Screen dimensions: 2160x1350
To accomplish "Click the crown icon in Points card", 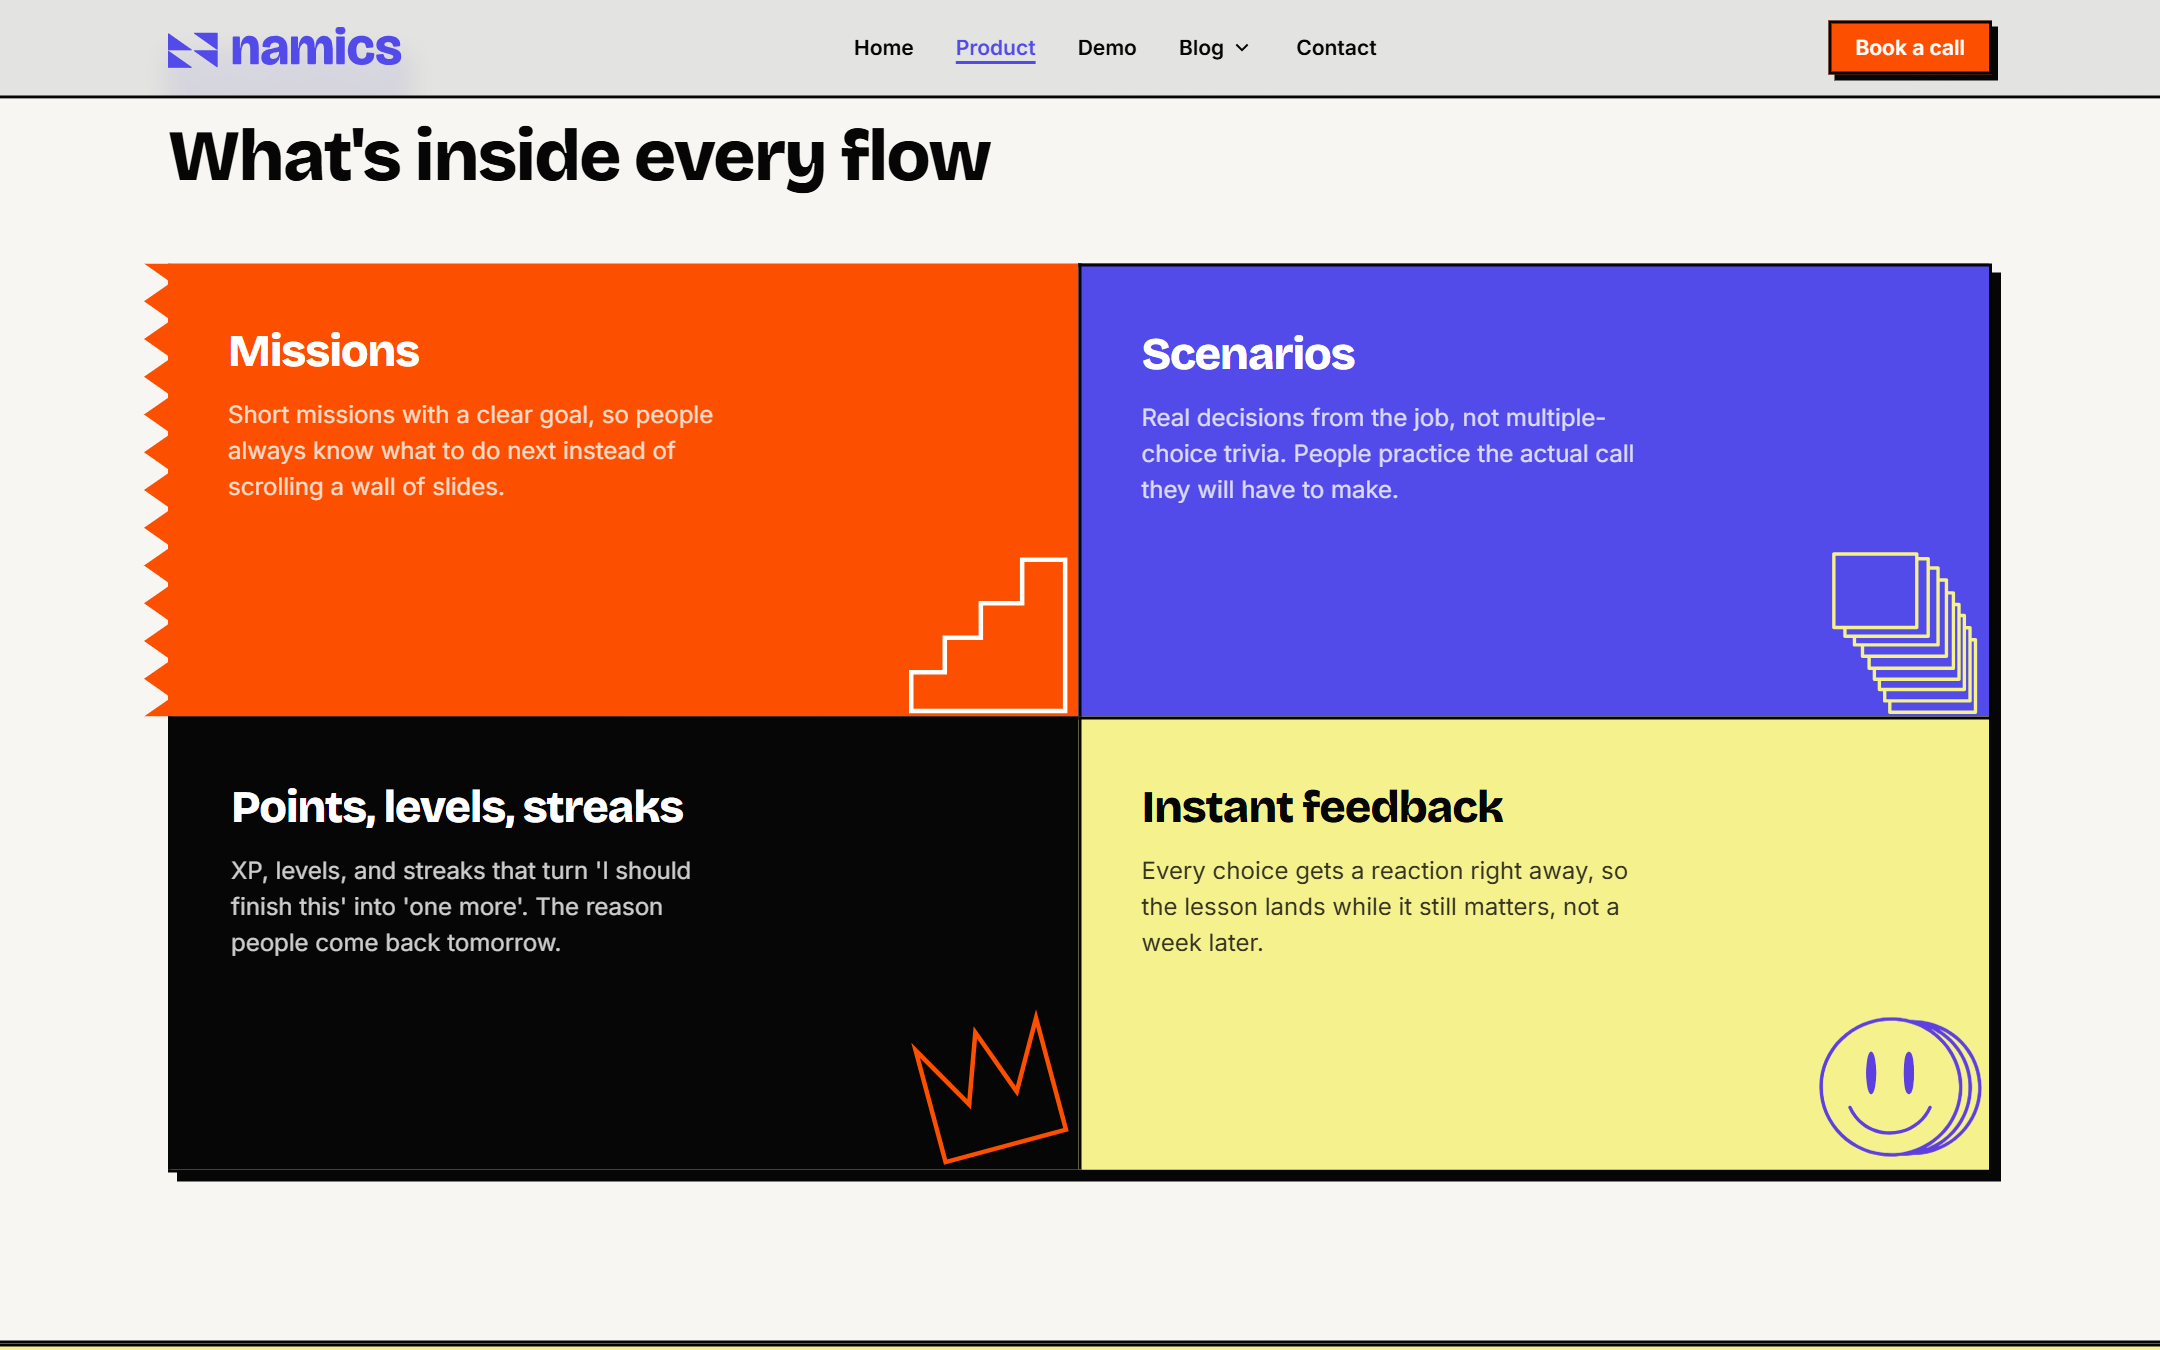I will click(x=990, y=1088).
